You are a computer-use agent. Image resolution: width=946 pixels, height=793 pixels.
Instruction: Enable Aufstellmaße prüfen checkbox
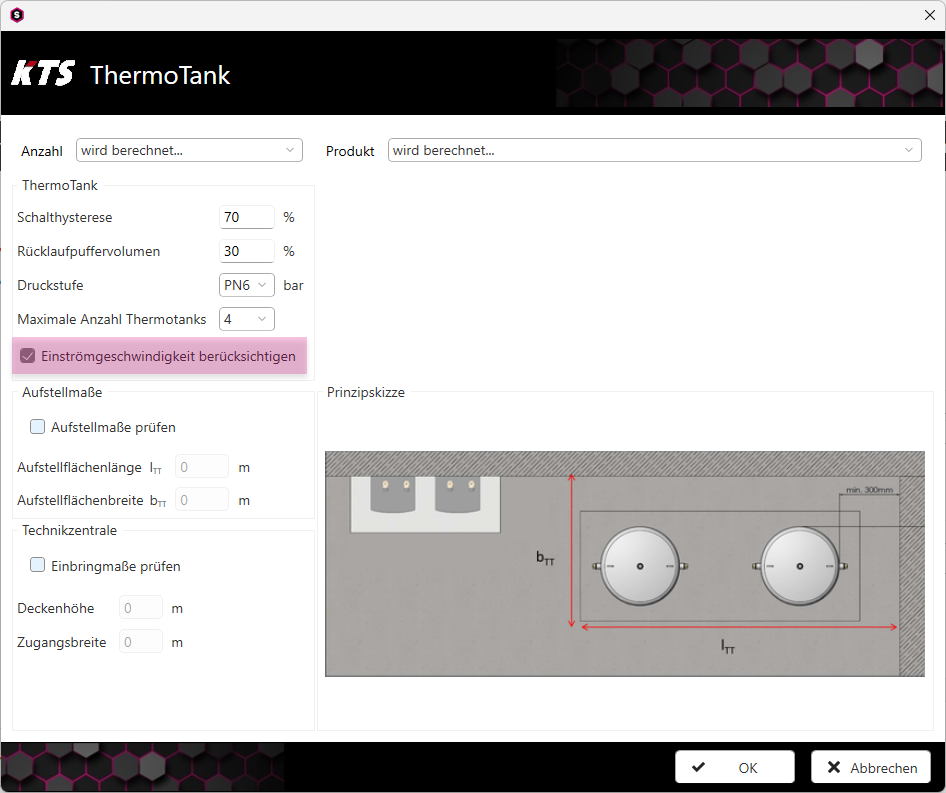click(x=37, y=427)
